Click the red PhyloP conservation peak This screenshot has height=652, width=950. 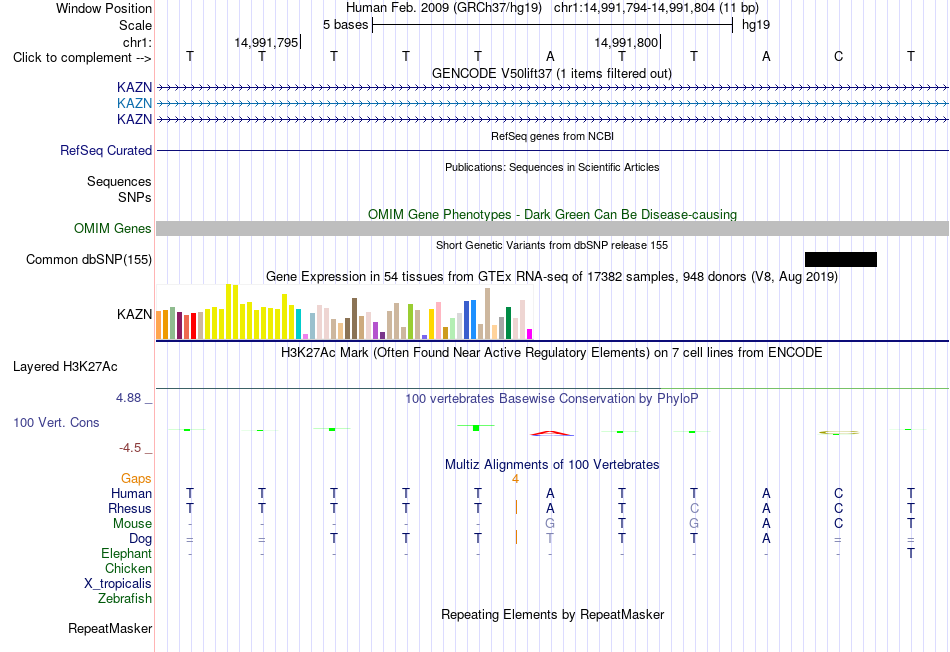click(x=551, y=433)
